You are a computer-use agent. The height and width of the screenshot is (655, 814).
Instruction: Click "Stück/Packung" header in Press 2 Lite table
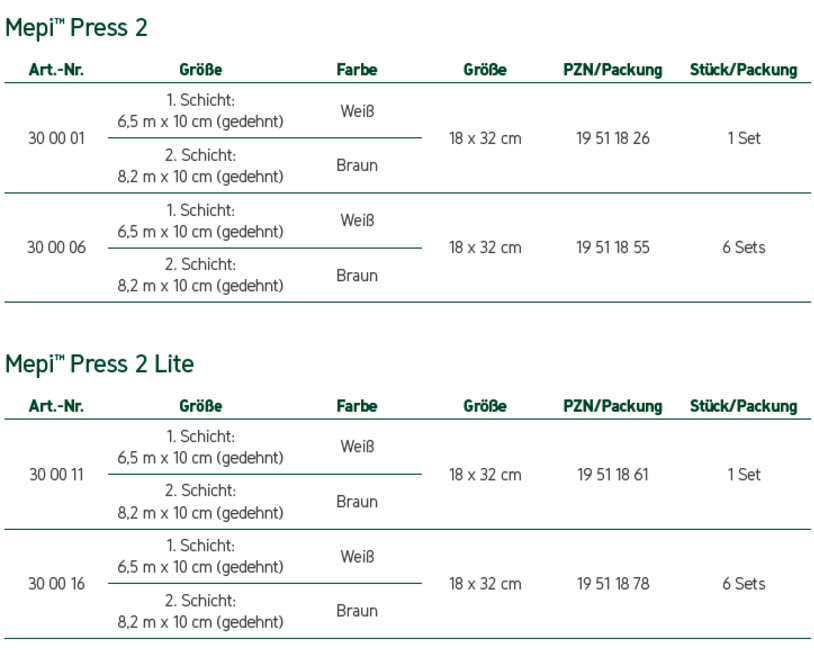[x=743, y=406]
